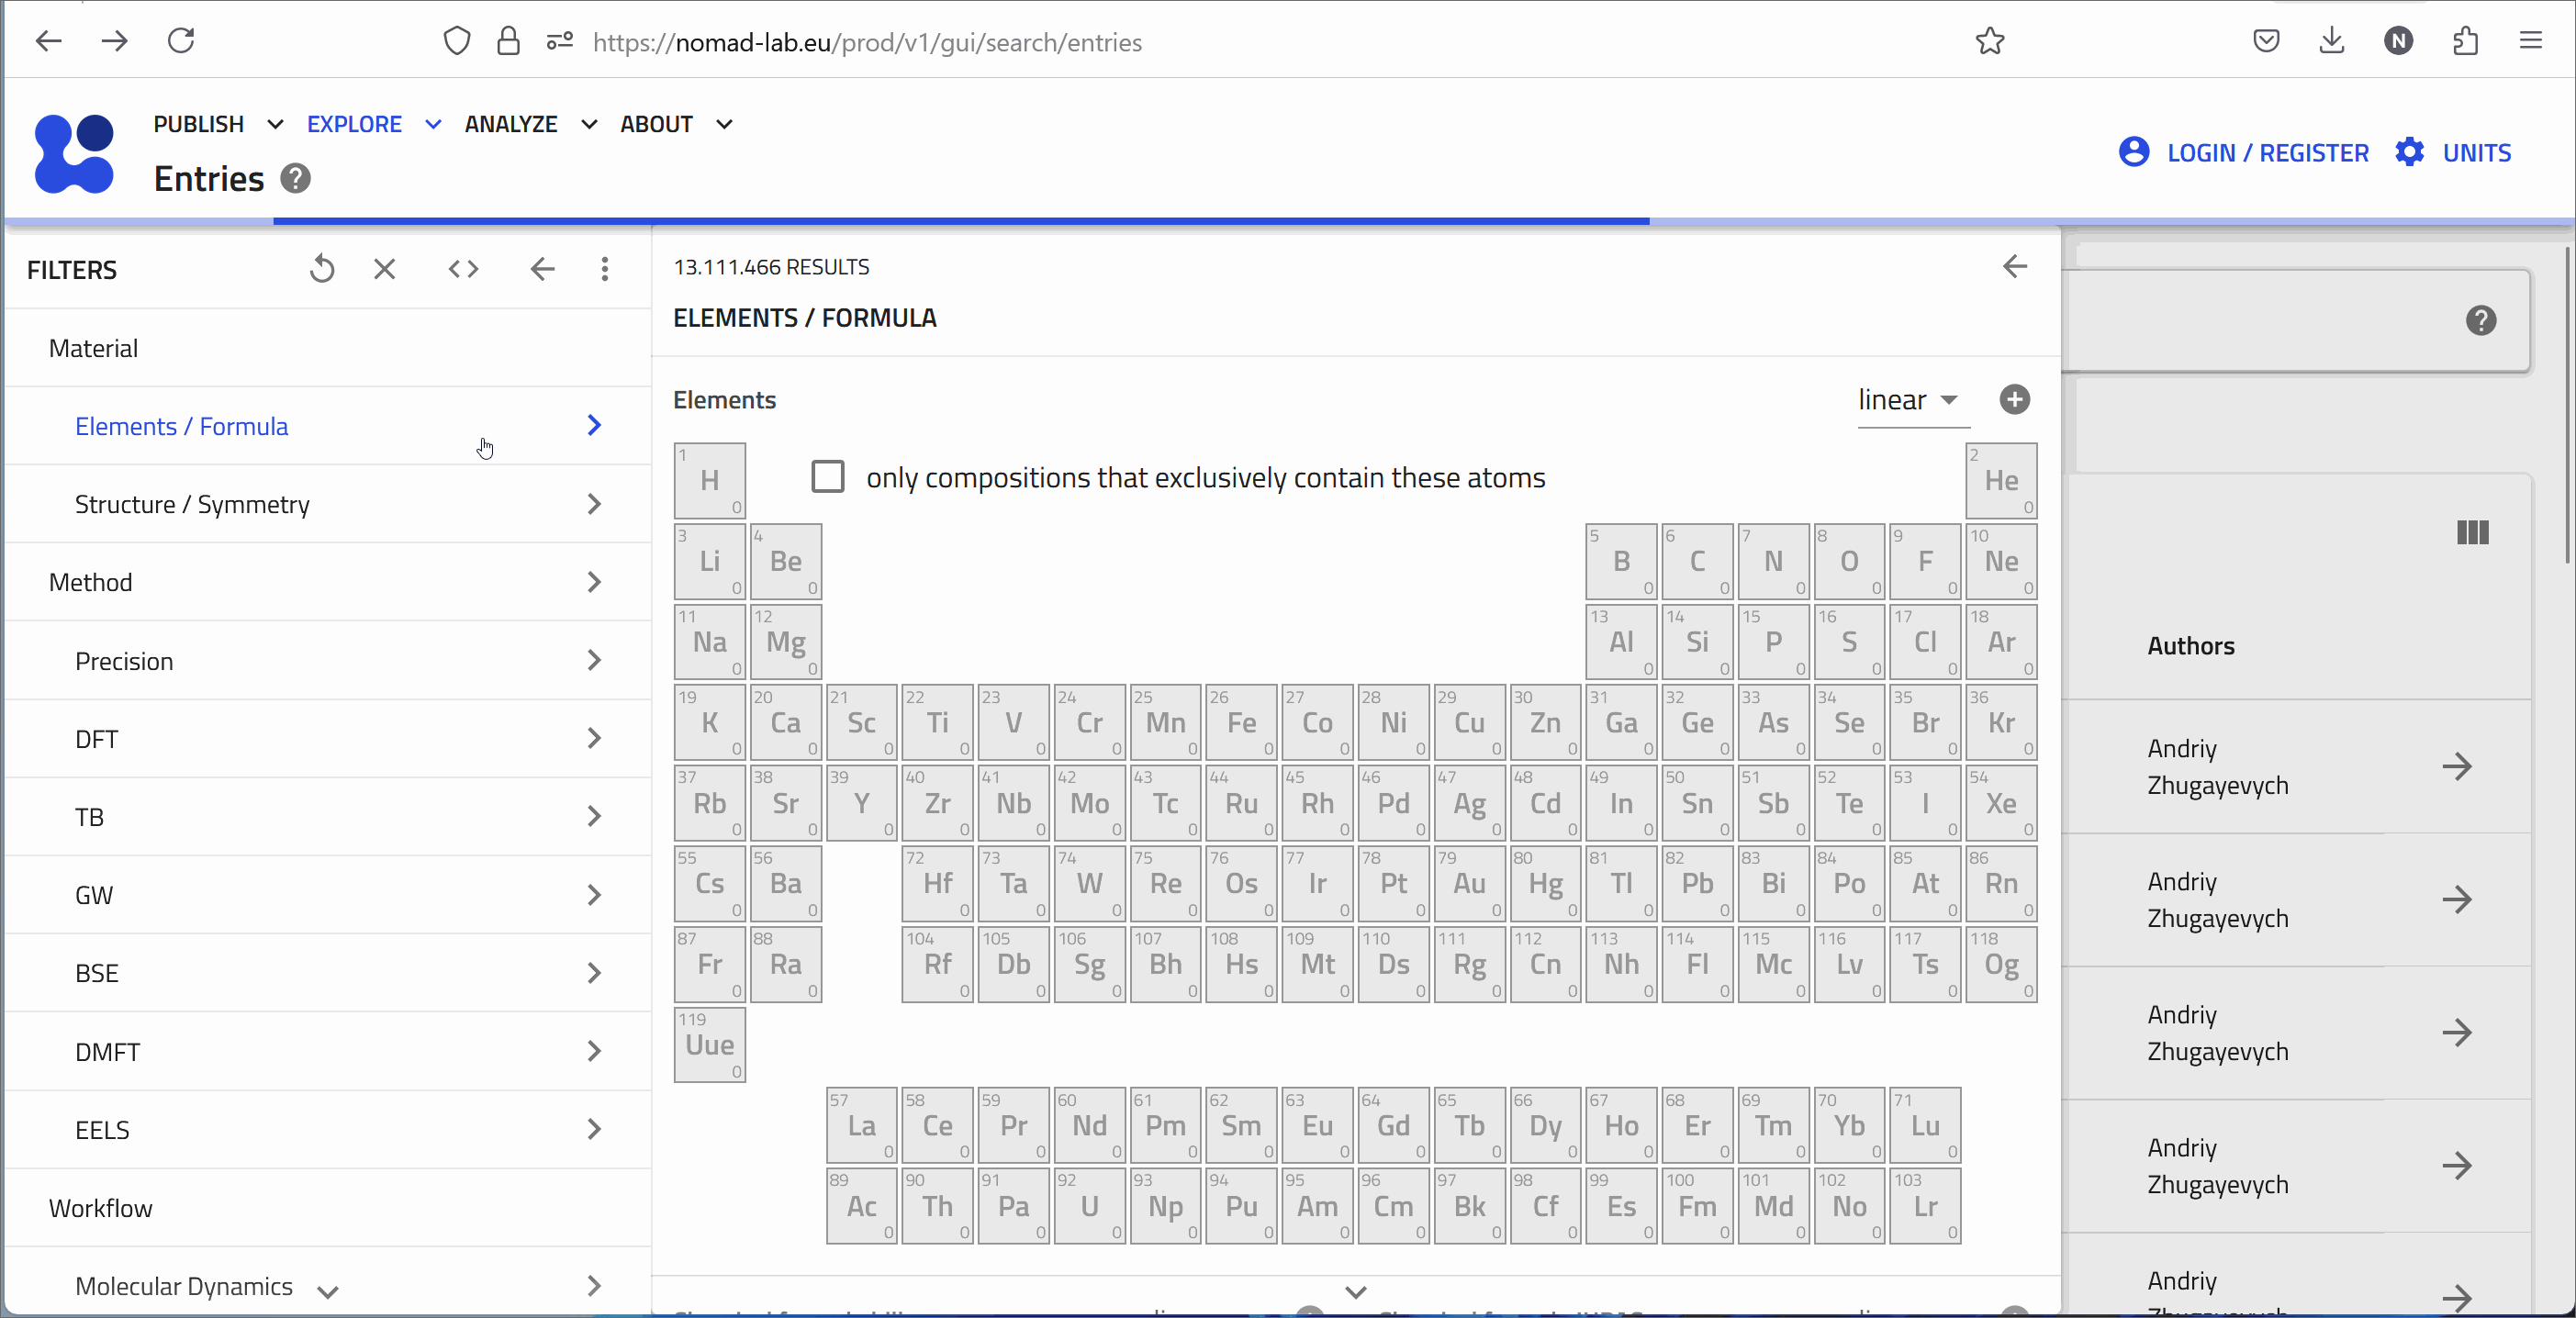The image size is (2576, 1318).
Task: Collapse the filters panel with the left arrow
Action: pos(542,269)
